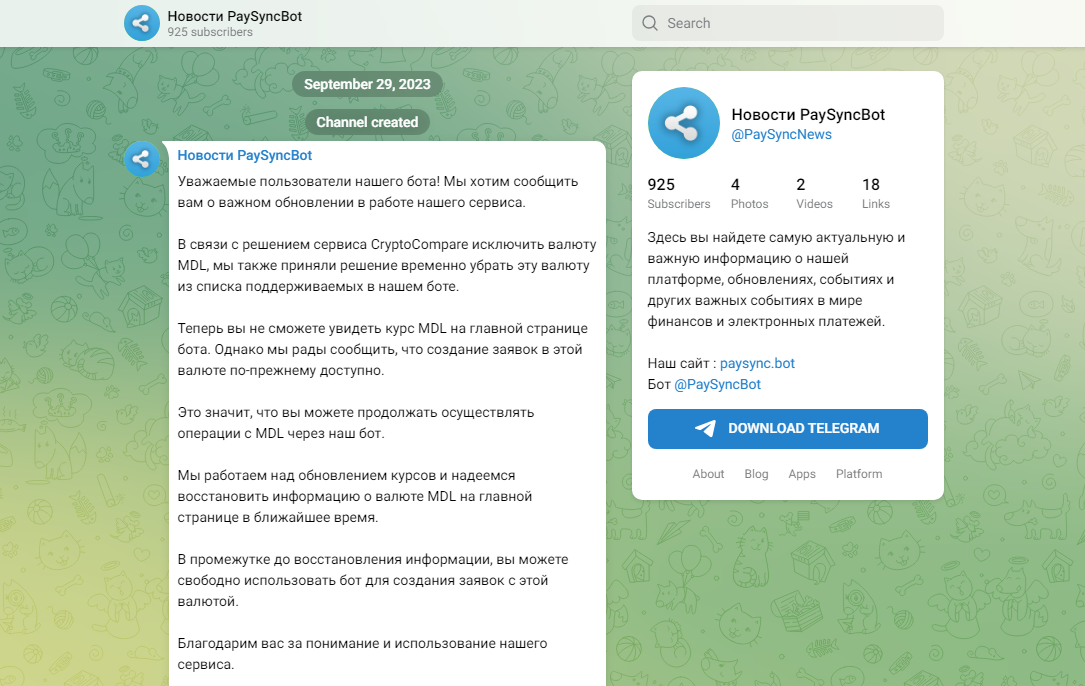The image size is (1085, 686).
Task: Click the channel avatar in the header
Action: click(x=141, y=22)
